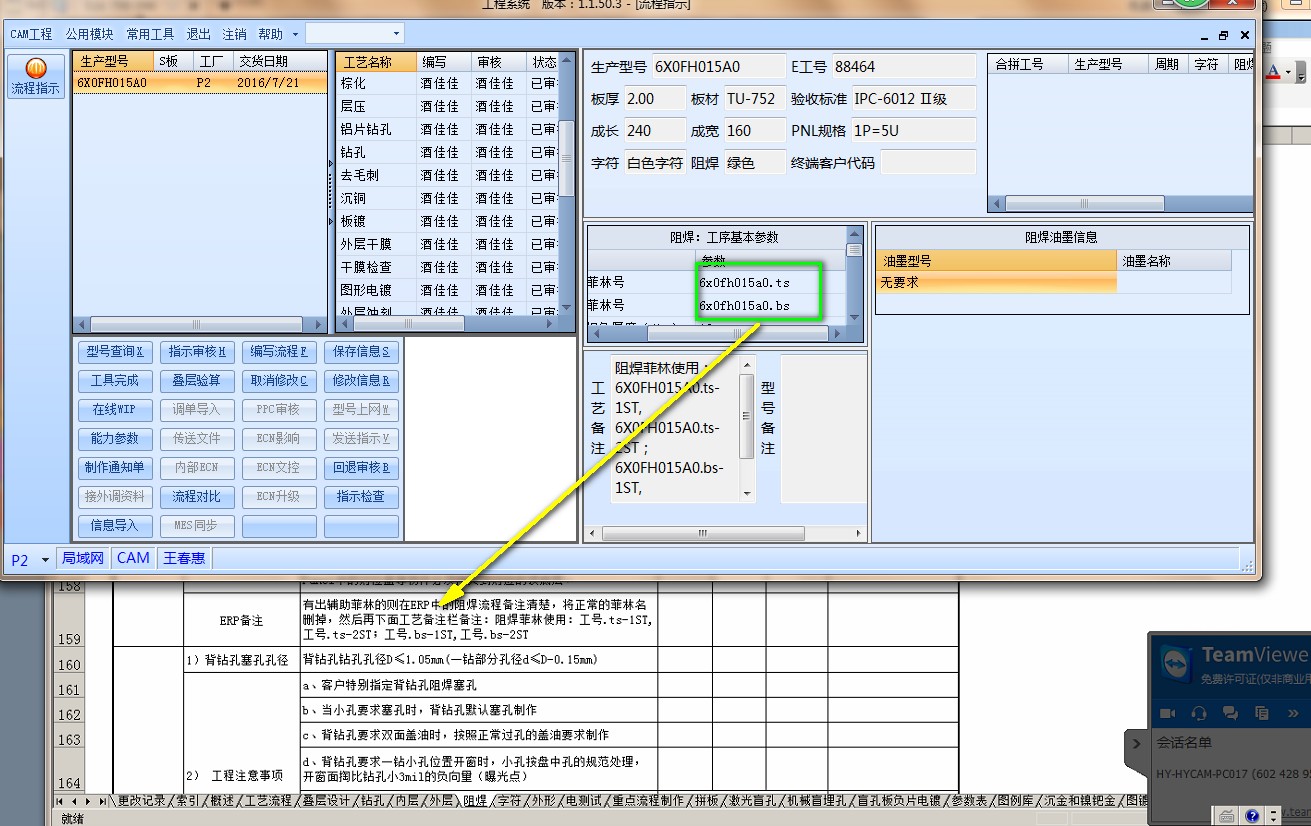Click the 流程指示 sidebar icon
This screenshot has height=826, width=1311.
36,77
